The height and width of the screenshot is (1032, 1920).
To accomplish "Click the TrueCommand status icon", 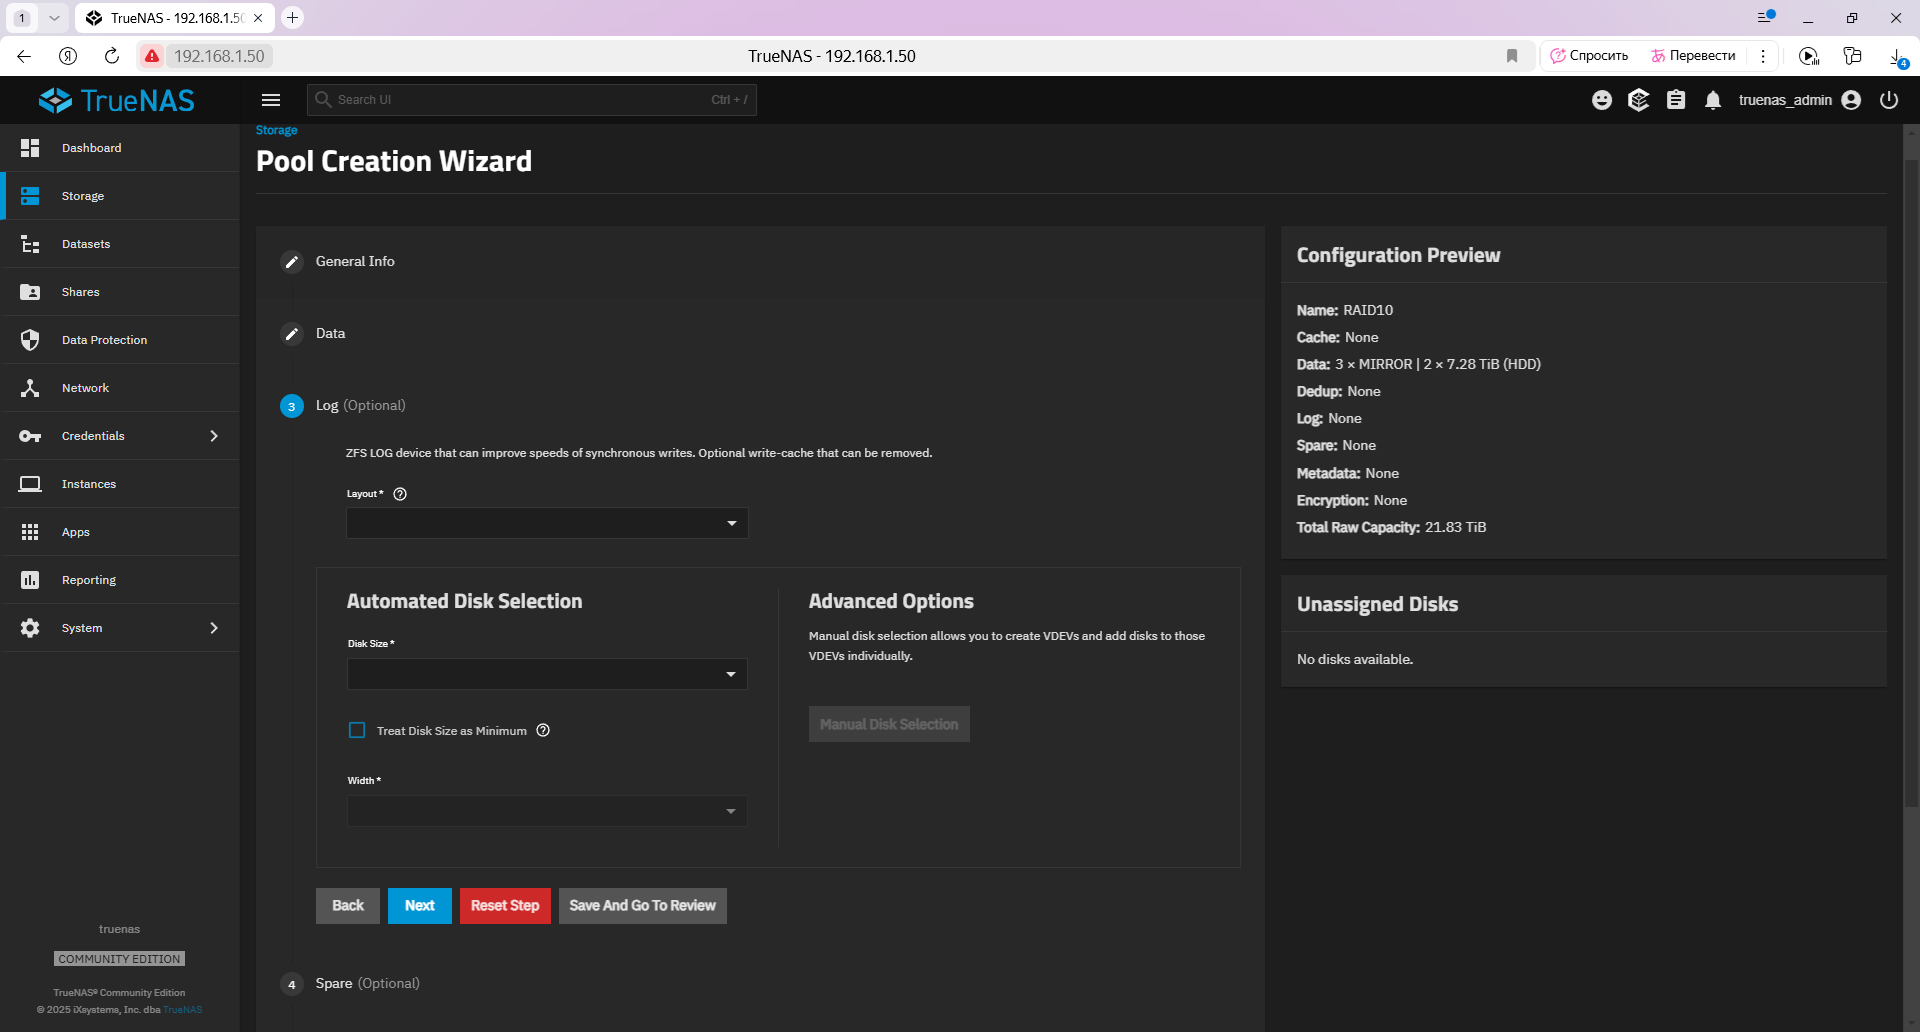I will (x=1639, y=100).
